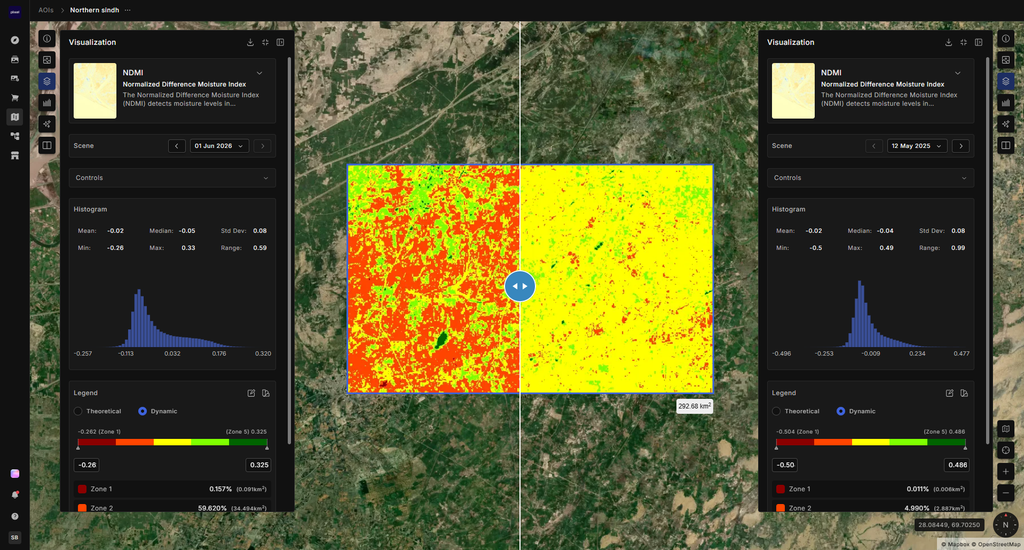Image resolution: width=1024 pixels, height=550 pixels.
Task: Select Theoretical radio in right Legend
Action: (776, 412)
